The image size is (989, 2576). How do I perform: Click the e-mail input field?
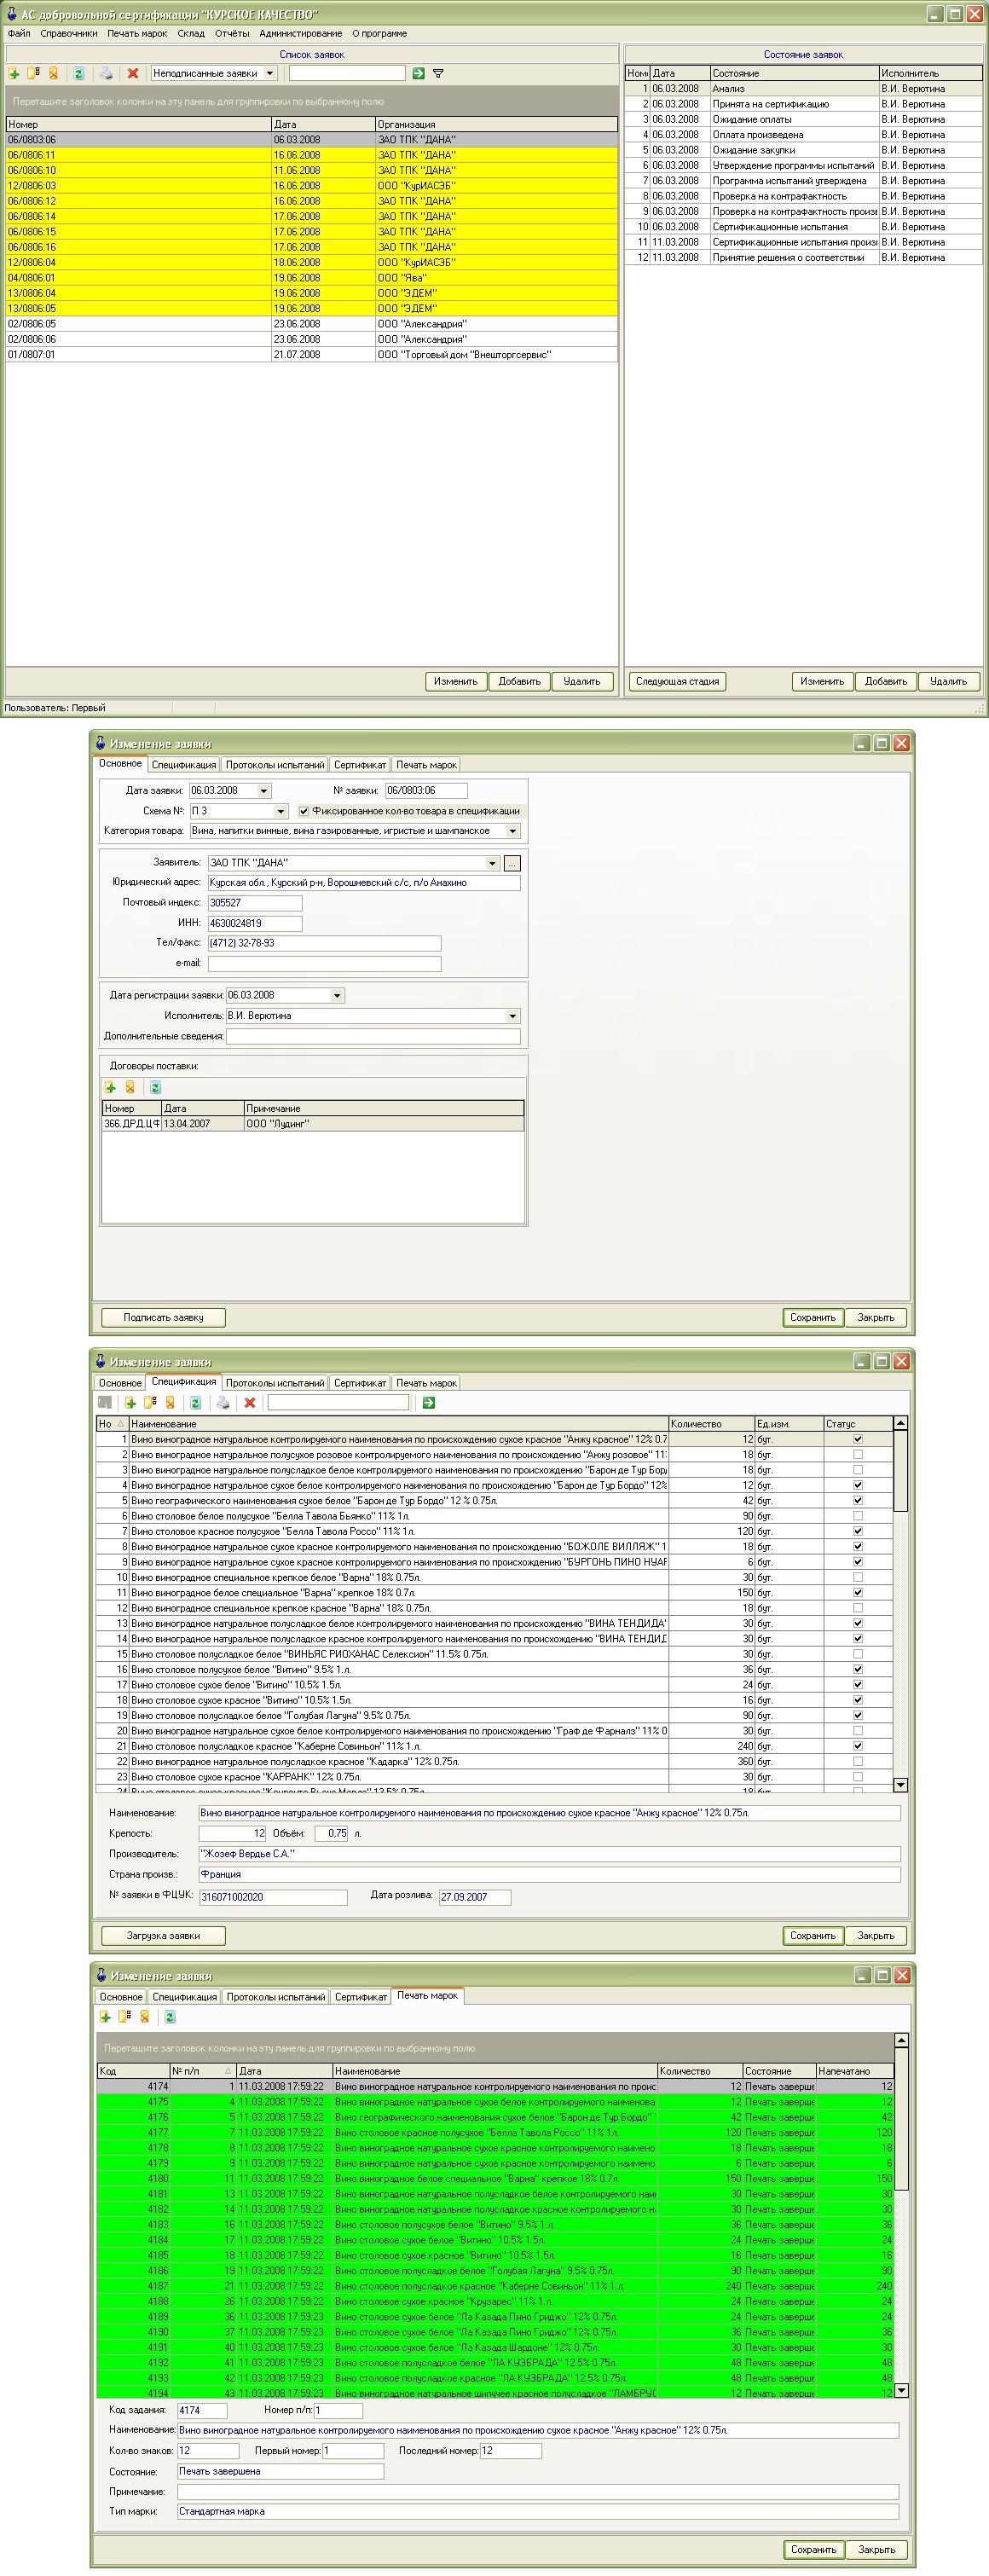(324, 964)
